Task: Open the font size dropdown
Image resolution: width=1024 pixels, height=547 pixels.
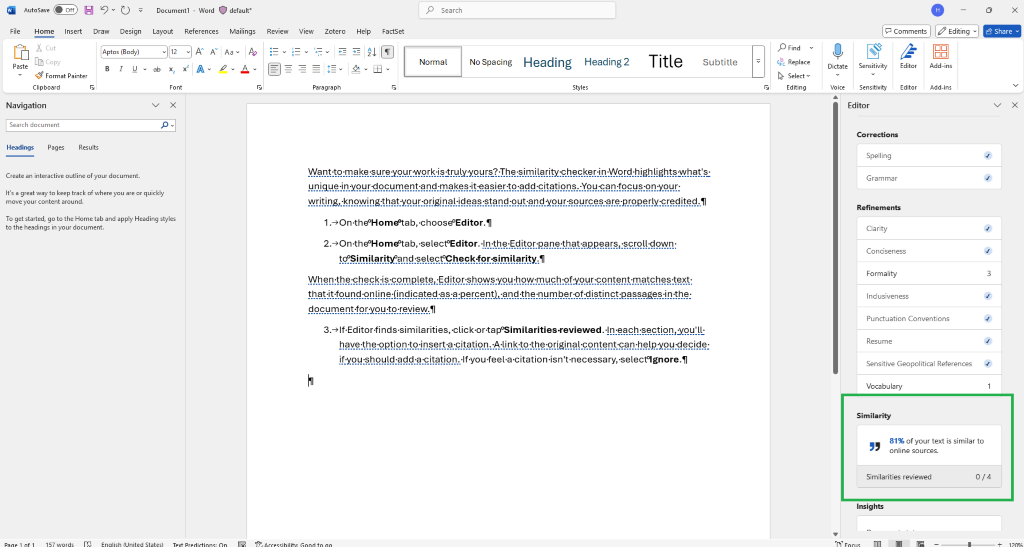Action: point(189,52)
